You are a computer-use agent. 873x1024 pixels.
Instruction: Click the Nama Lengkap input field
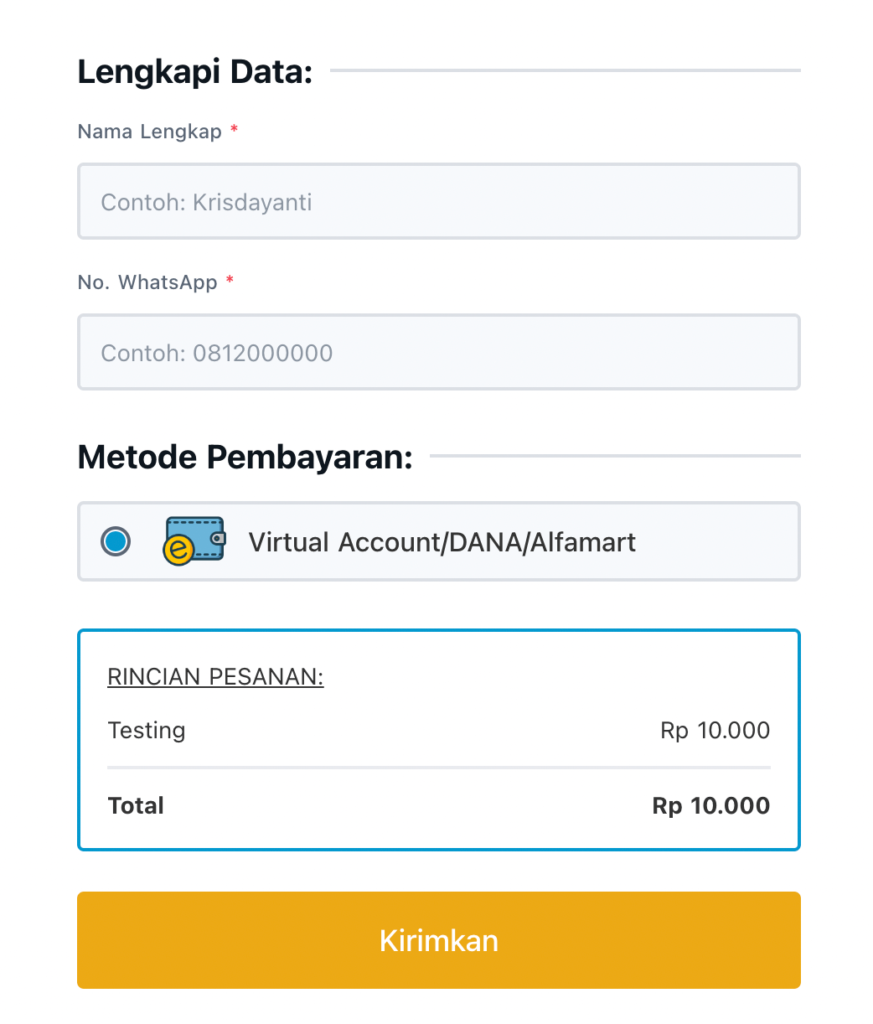point(438,202)
